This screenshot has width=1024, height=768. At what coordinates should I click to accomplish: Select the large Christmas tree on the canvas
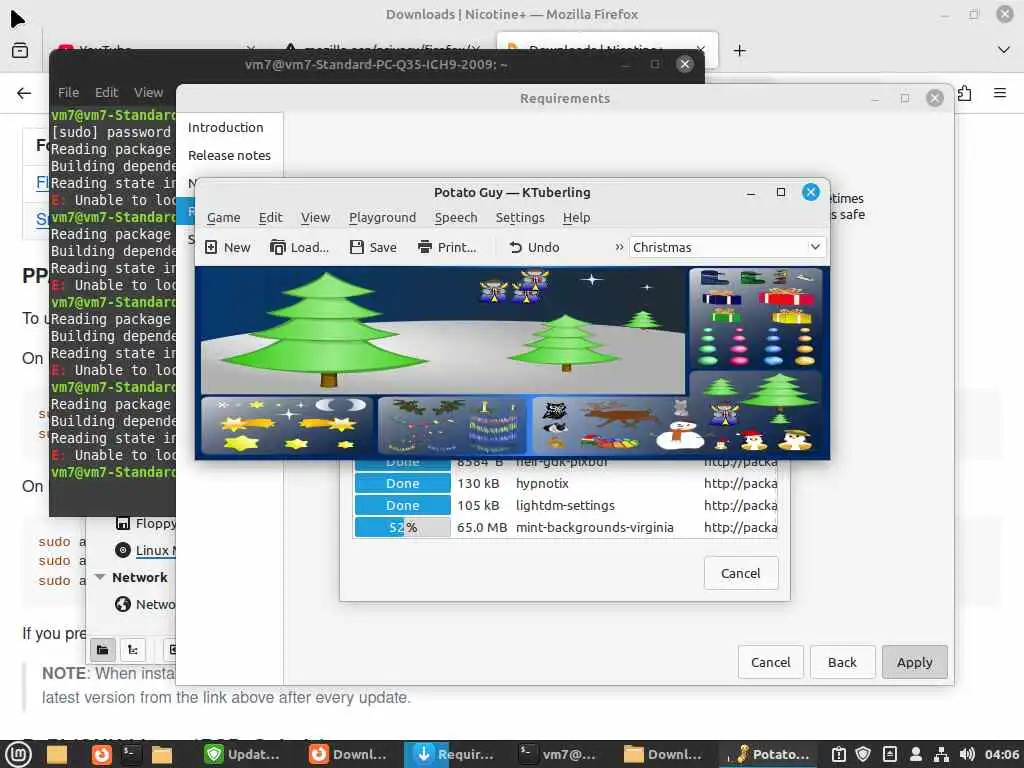pyautogui.click(x=325, y=329)
